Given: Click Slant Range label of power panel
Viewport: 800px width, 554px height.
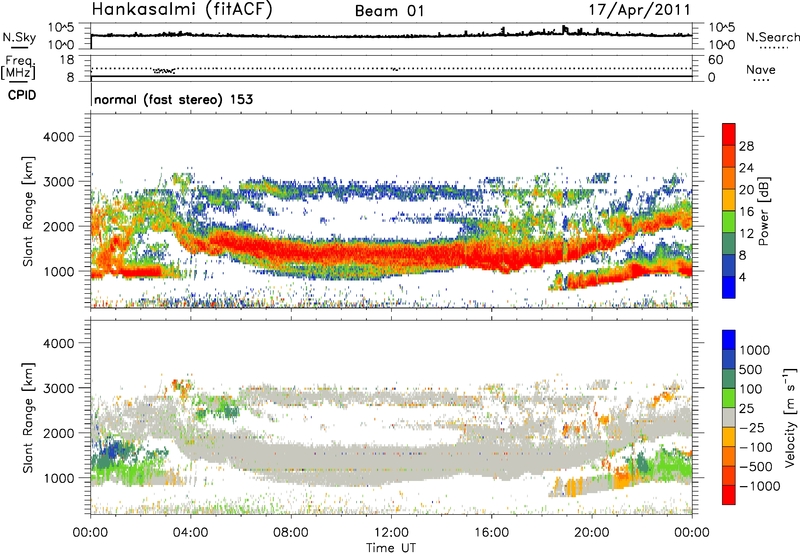Looking at the screenshot, I should (x=28, y=211).
